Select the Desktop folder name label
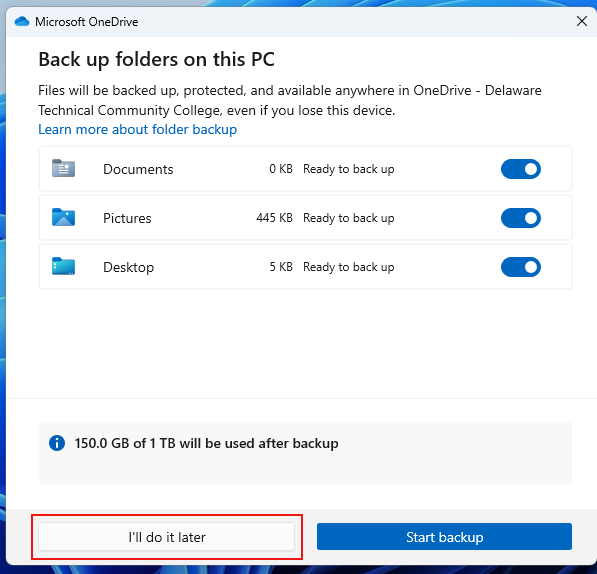Screen dimensions: 597x574 pyautogui.click(x=129, y=268)
